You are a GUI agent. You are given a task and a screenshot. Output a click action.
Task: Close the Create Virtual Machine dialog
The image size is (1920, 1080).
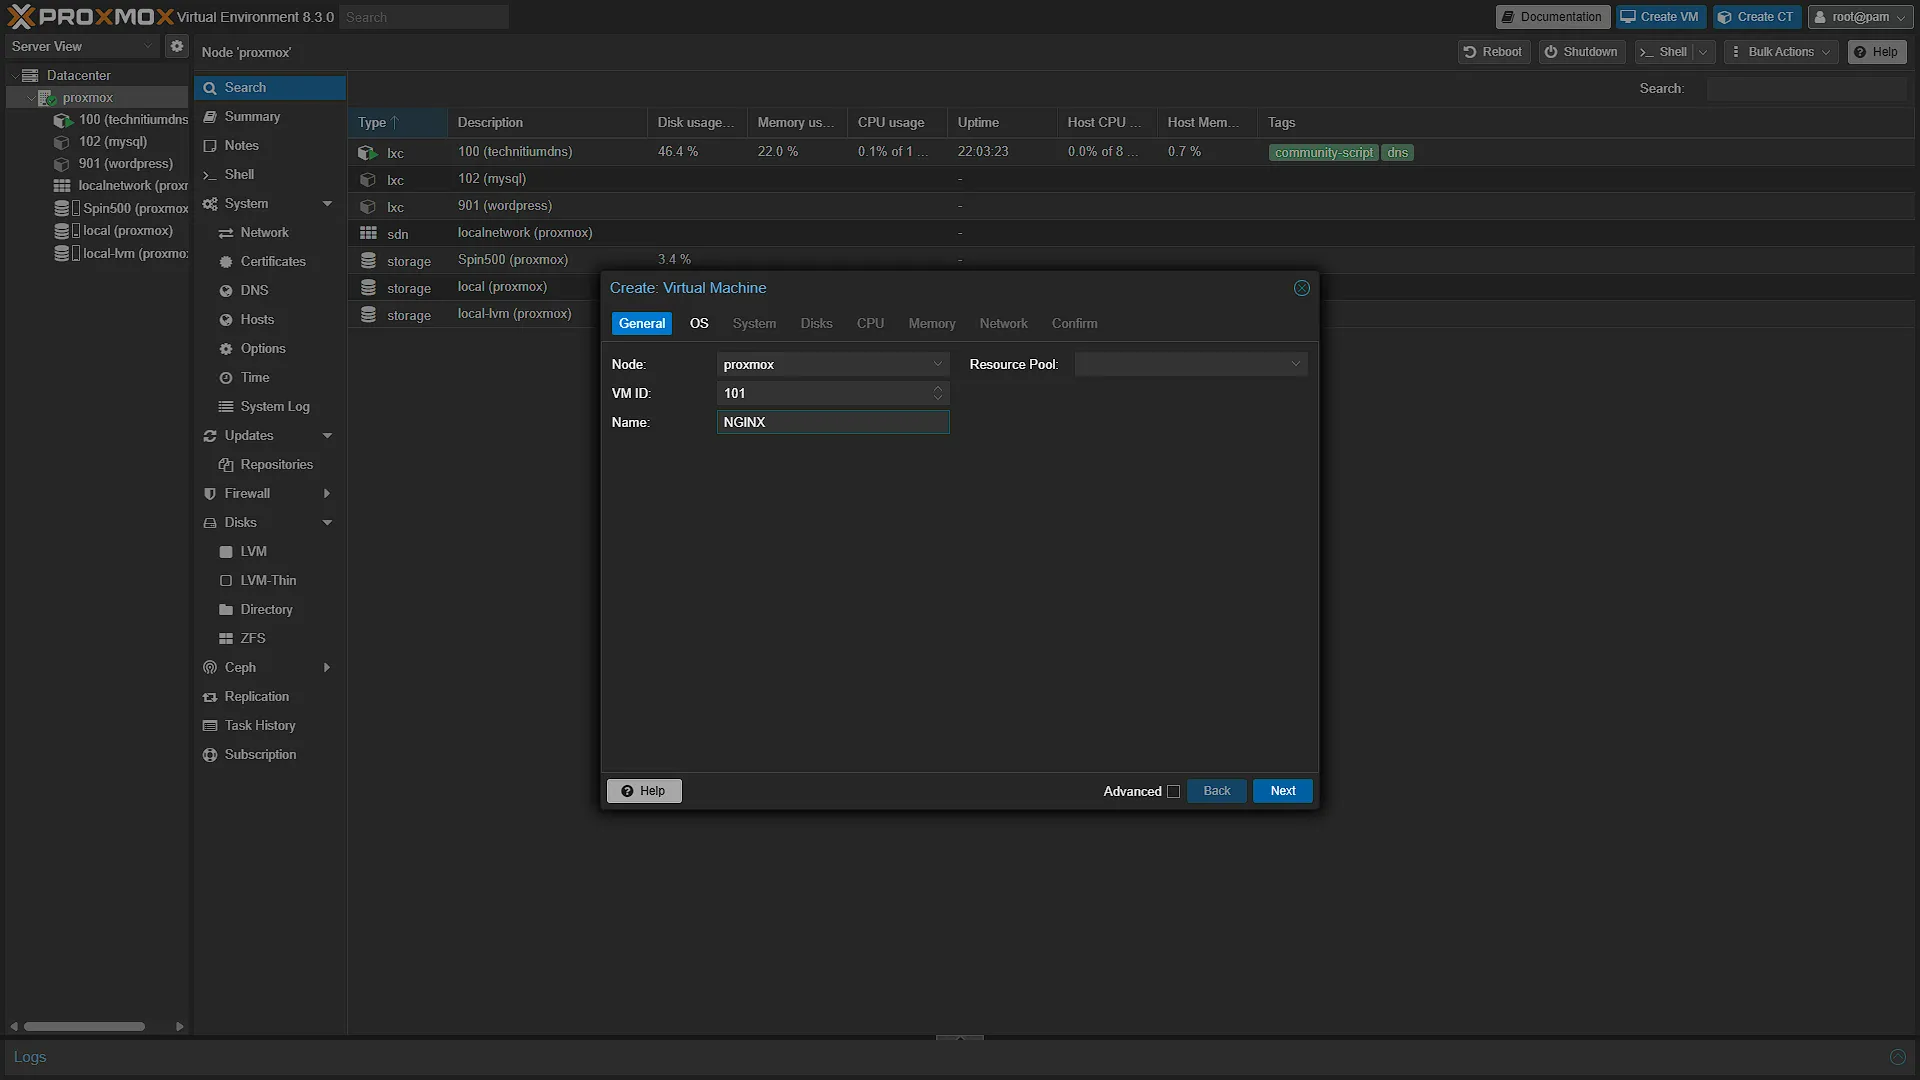(1302, 288)
